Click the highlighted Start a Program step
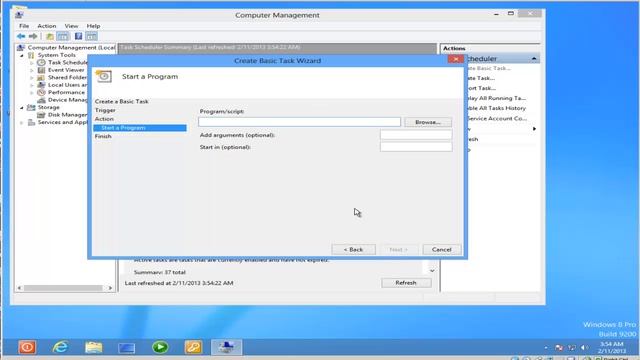The width and height of the screenshot is (640, 360). click(140, 128)
